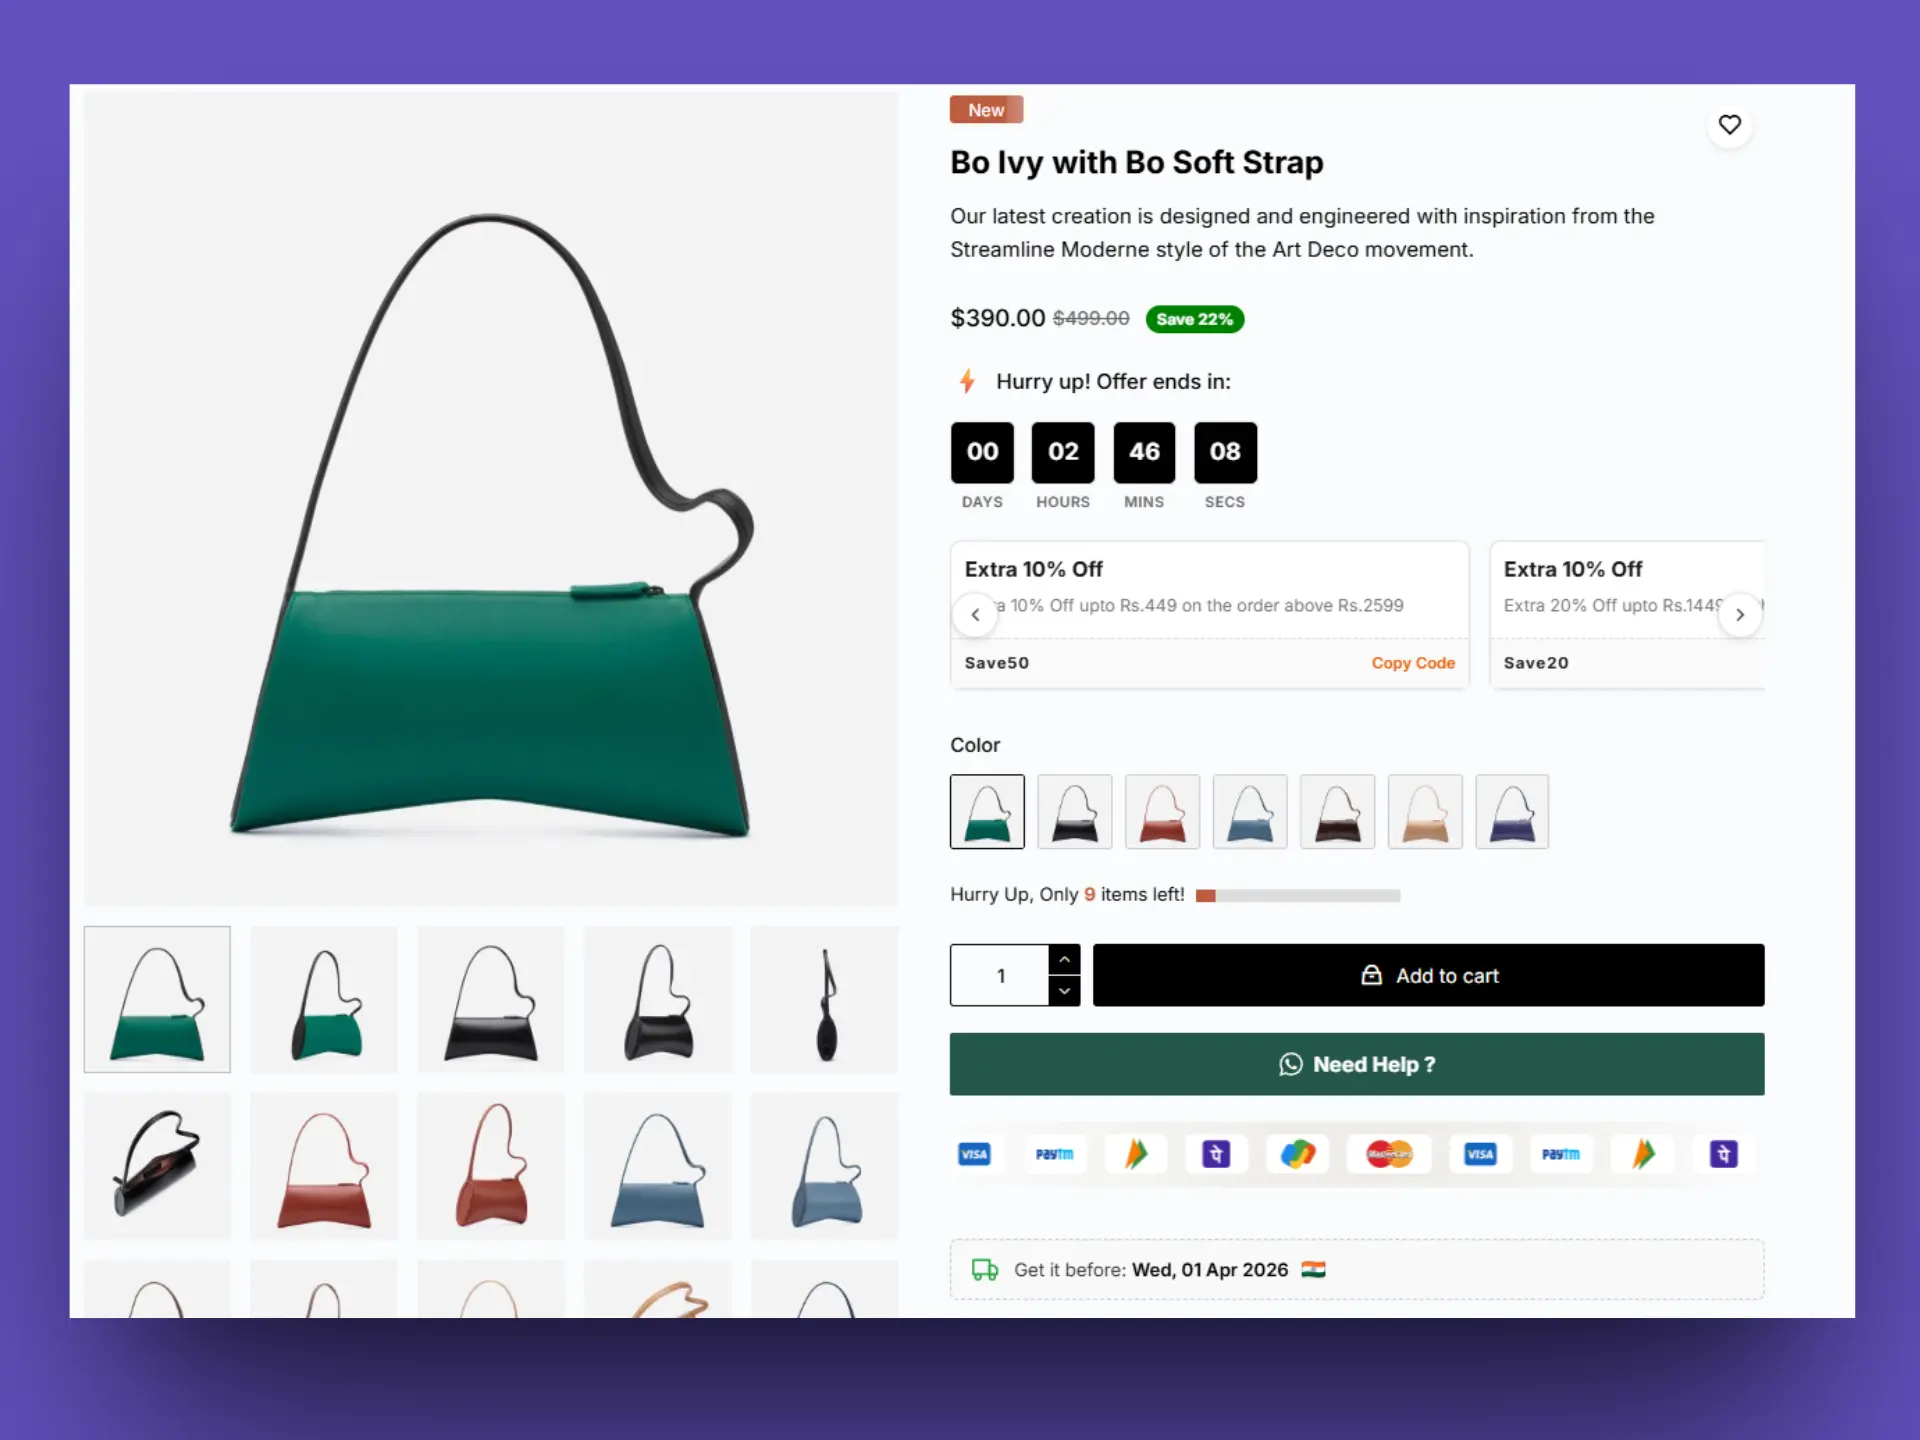Show next coupon with right chevron
Screen dimensions: 1920x1440
(1740, 615)
